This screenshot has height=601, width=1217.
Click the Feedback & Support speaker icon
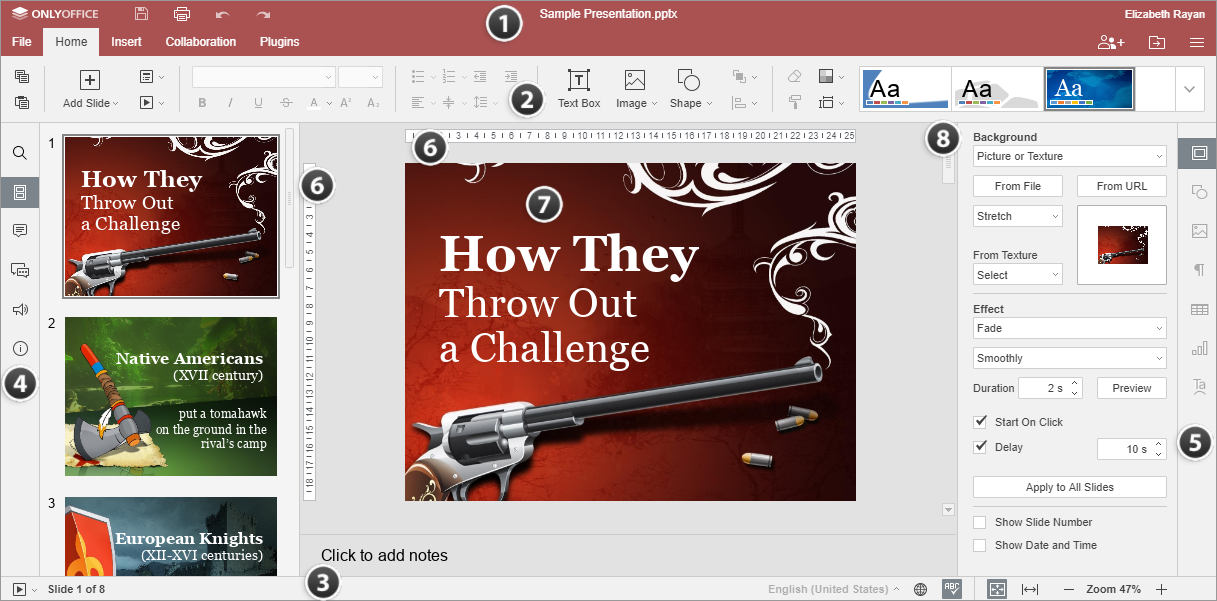tap(20, 309)
